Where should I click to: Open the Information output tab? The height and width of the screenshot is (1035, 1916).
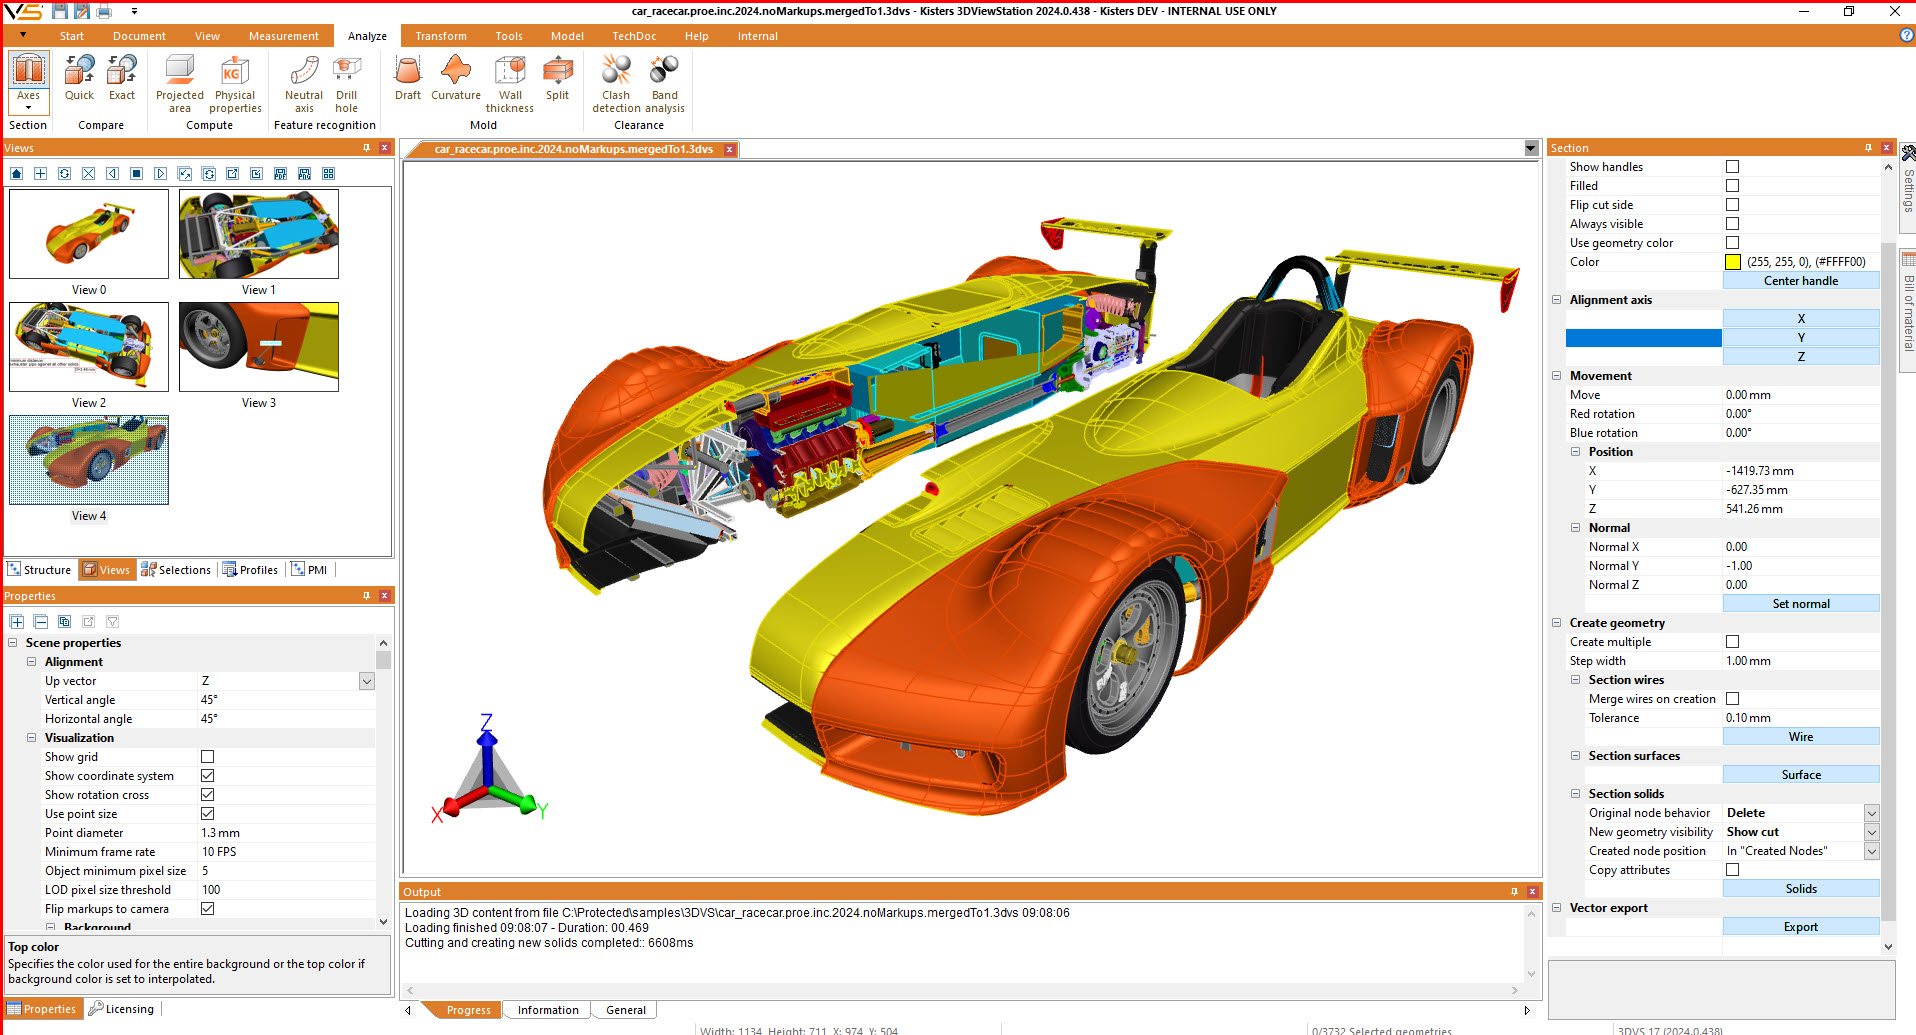coord(547,1010)
